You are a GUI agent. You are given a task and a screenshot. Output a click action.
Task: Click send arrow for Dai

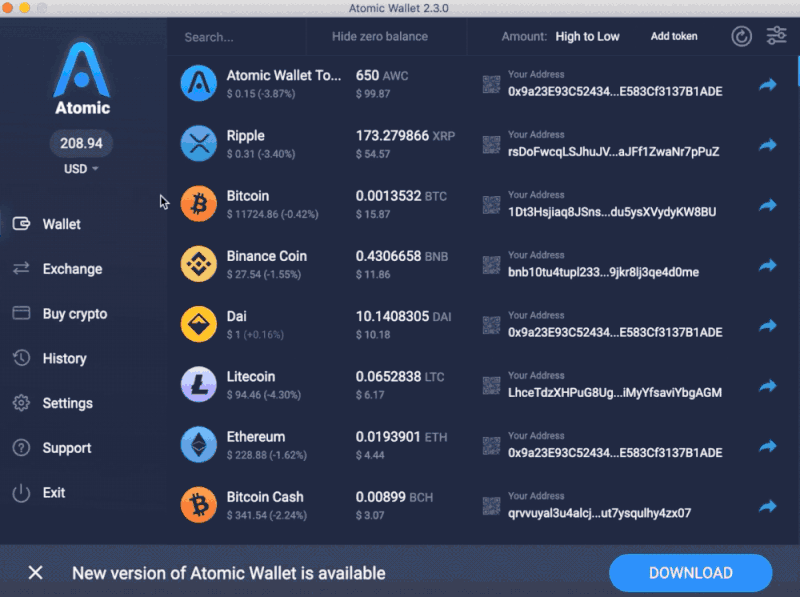point(767,326)
